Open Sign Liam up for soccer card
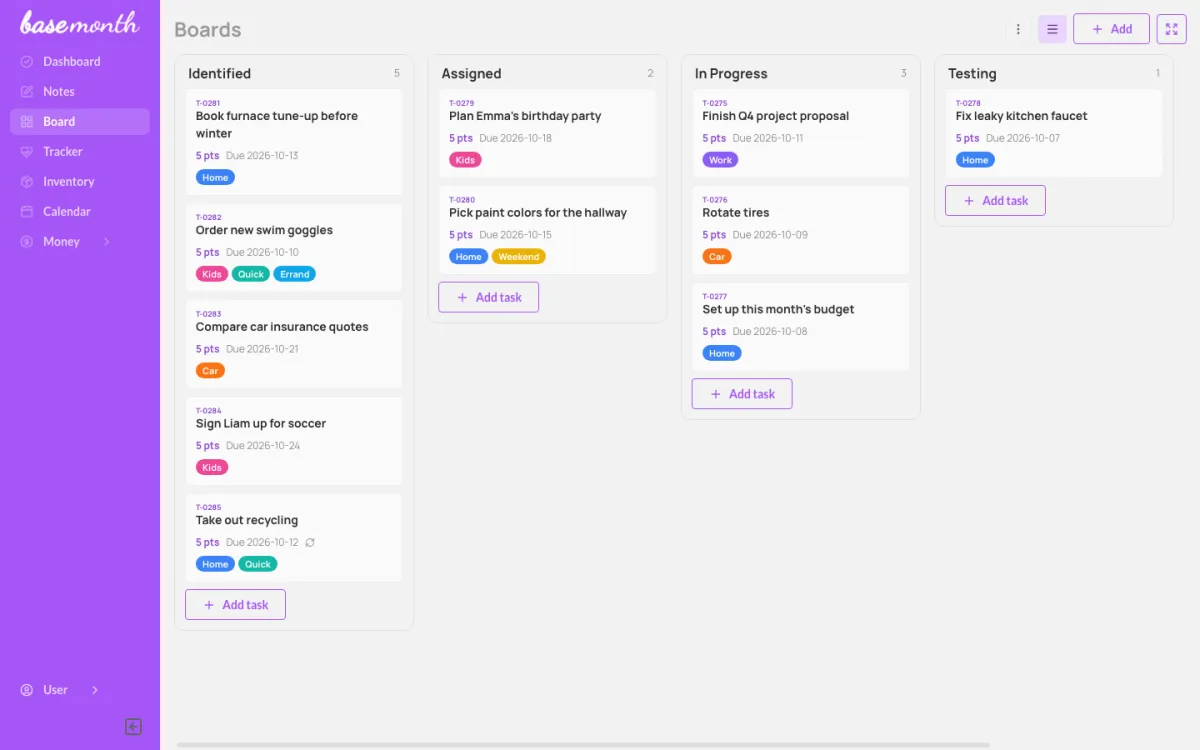Viewport: 1200px width, 750px height. coord(294,441)
